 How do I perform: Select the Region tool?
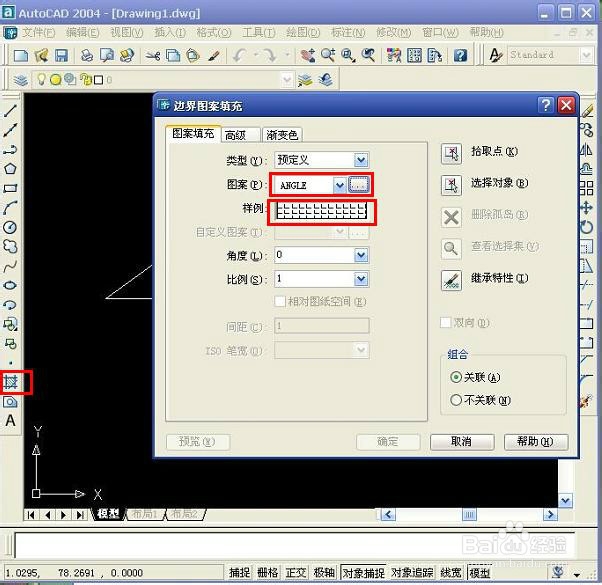click(x=10, y=402)
